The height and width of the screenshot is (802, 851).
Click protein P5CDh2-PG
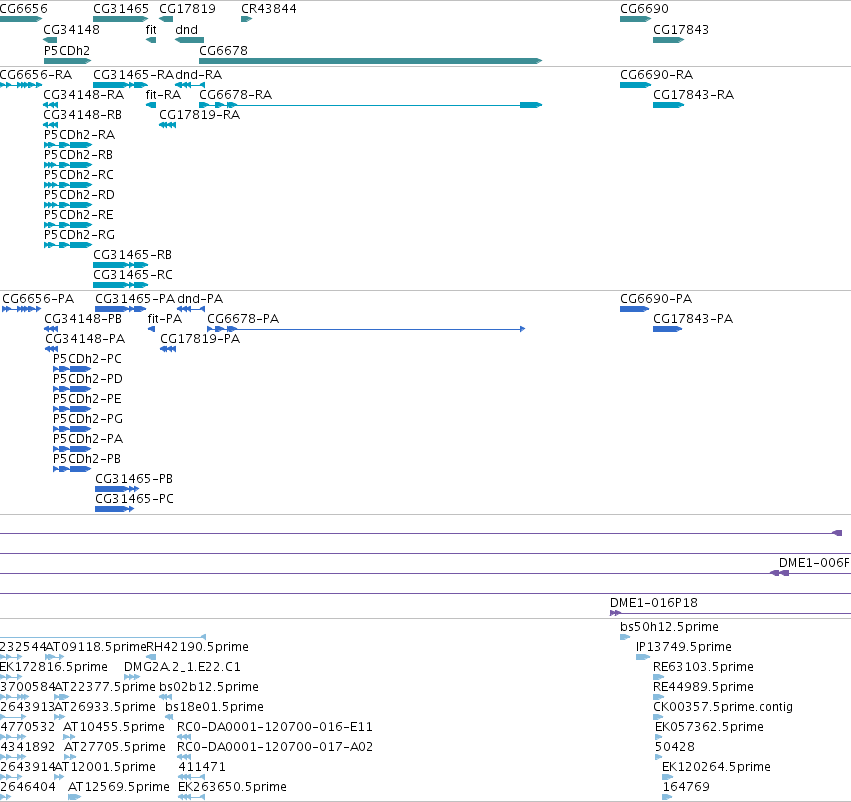coord(88,419)
